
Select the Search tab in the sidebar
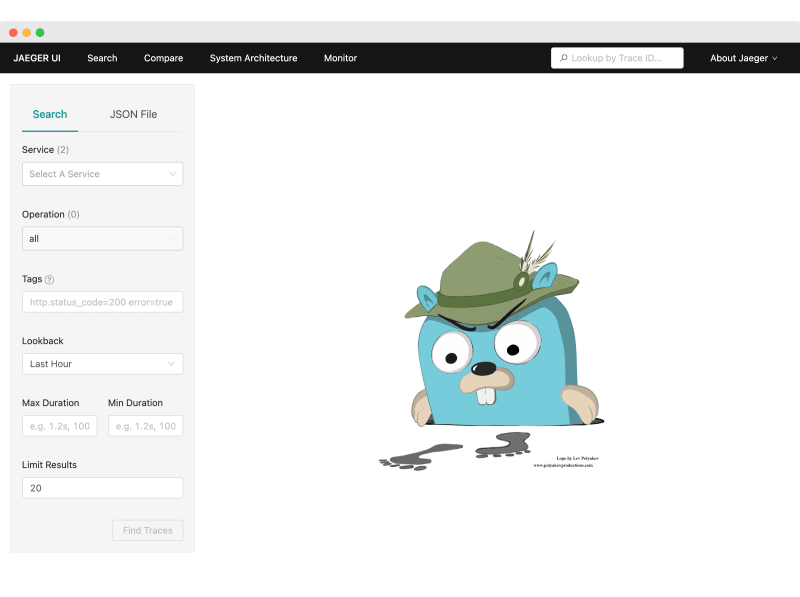pyautogui.click(x=50, y=114)
